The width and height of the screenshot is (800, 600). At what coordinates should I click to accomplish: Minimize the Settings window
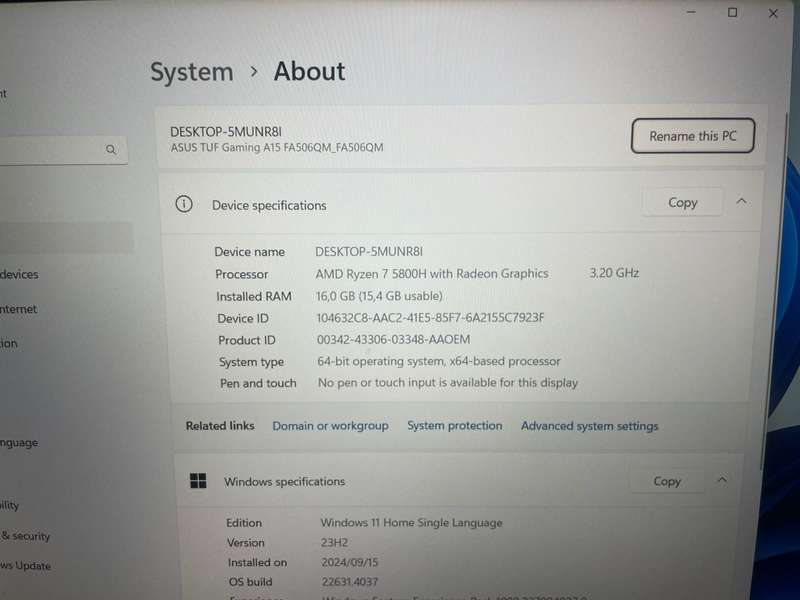click(x=691, y=12)
